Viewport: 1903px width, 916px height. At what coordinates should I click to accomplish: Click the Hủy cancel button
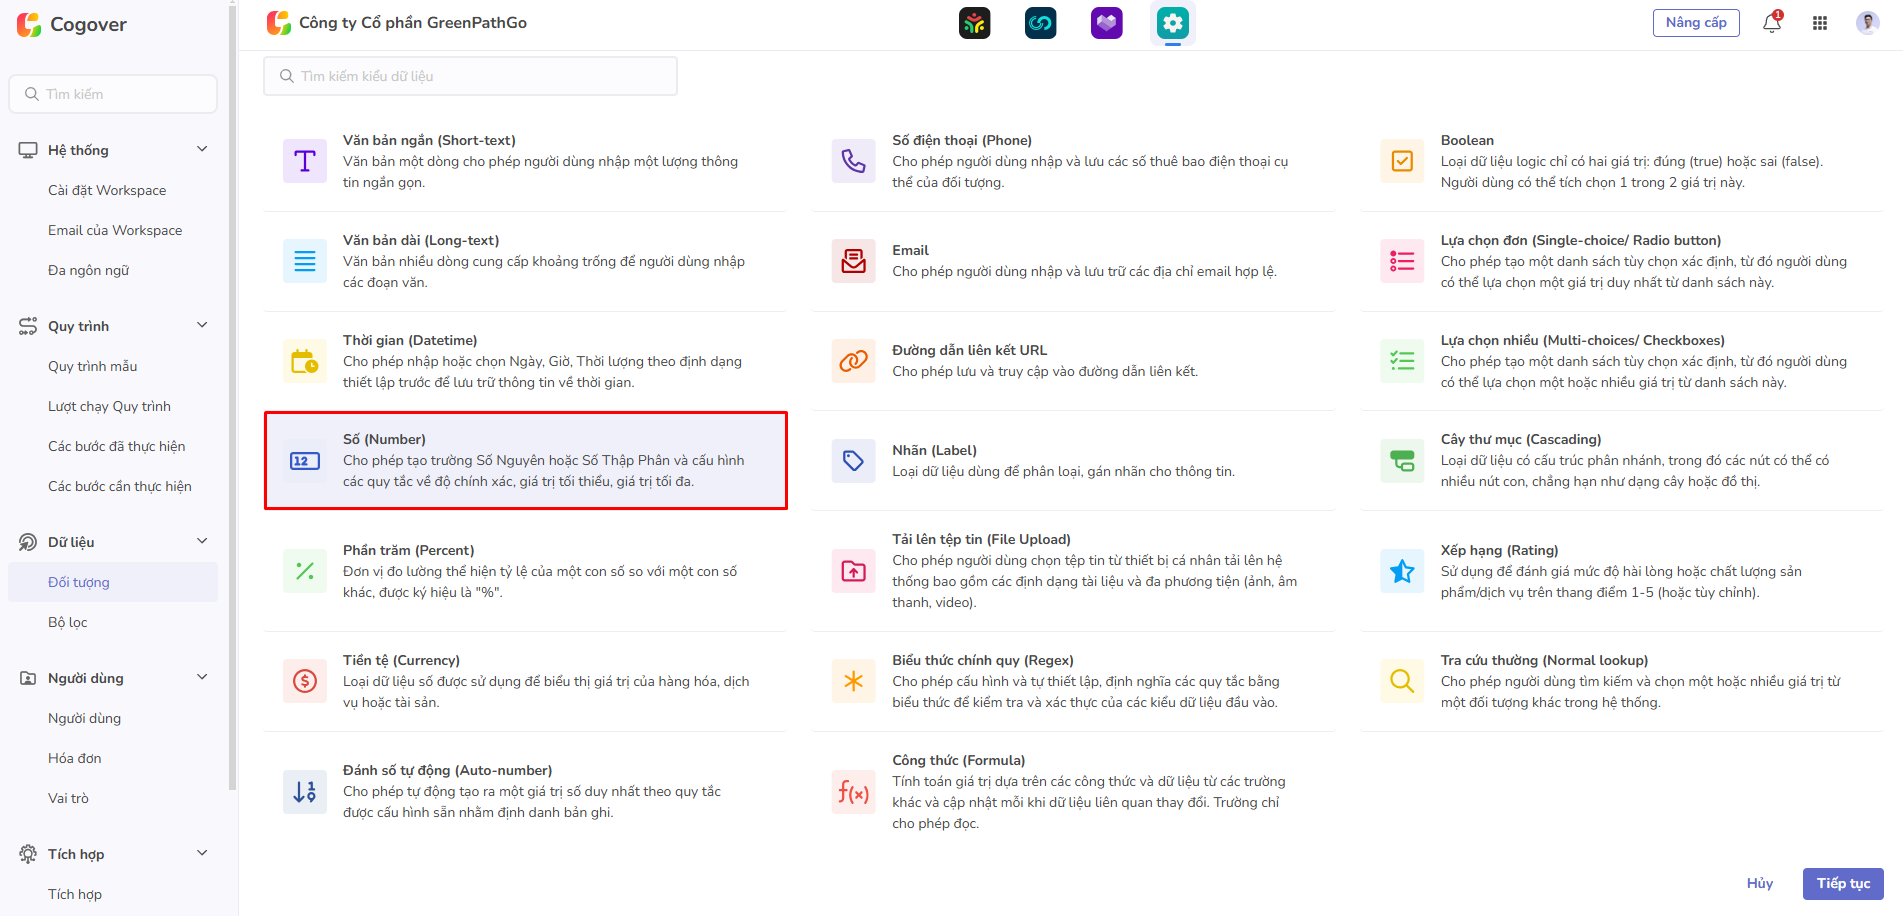[x=1759, y=883]
